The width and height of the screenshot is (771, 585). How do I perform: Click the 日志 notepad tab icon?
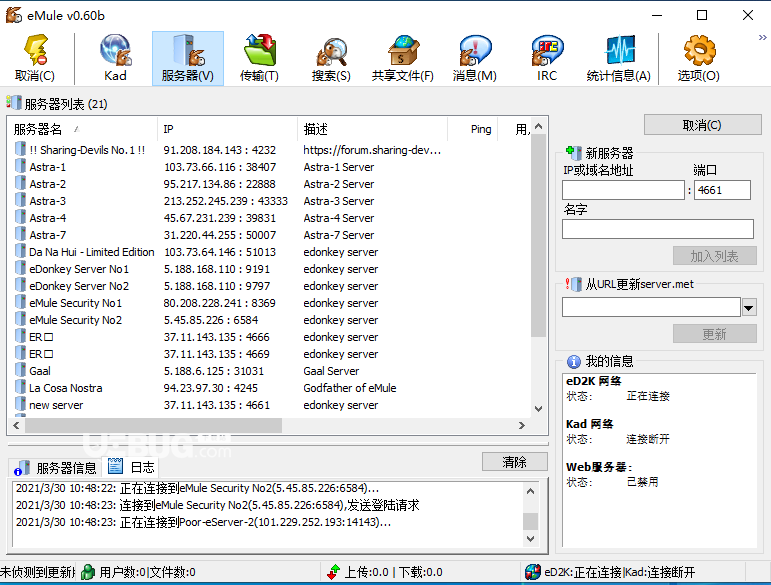point(115,466)
